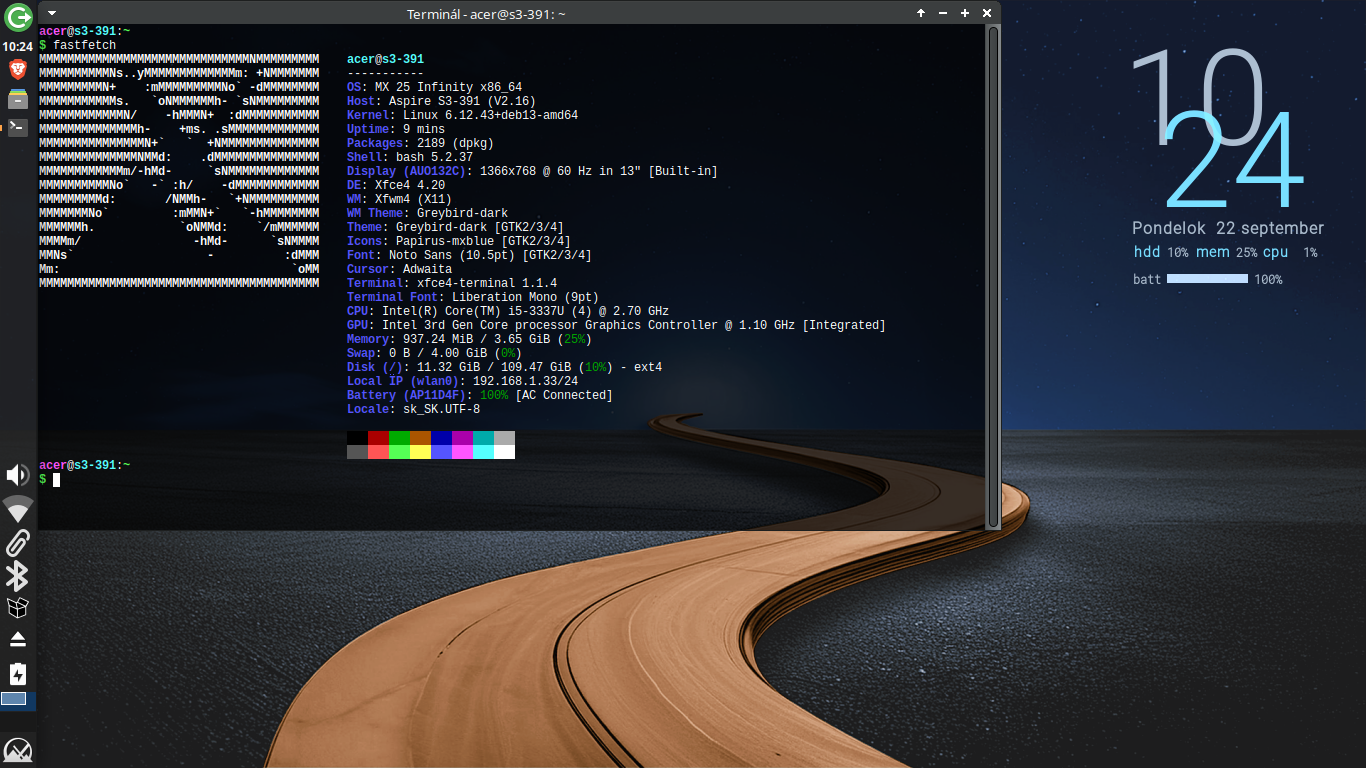Image resolution: width=1366 pixels, height=768 pixels.
Task: Click the terminal vertical scrollbar
Action: pos(993,277)
